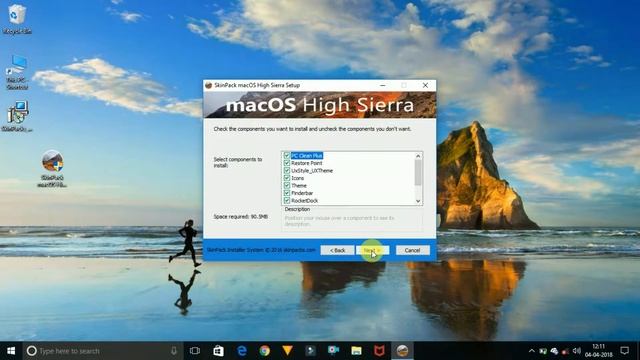The image size is (640, 360).
Task: Uncheck the UxStyle_UXTheme component
Action: point(287,171)
